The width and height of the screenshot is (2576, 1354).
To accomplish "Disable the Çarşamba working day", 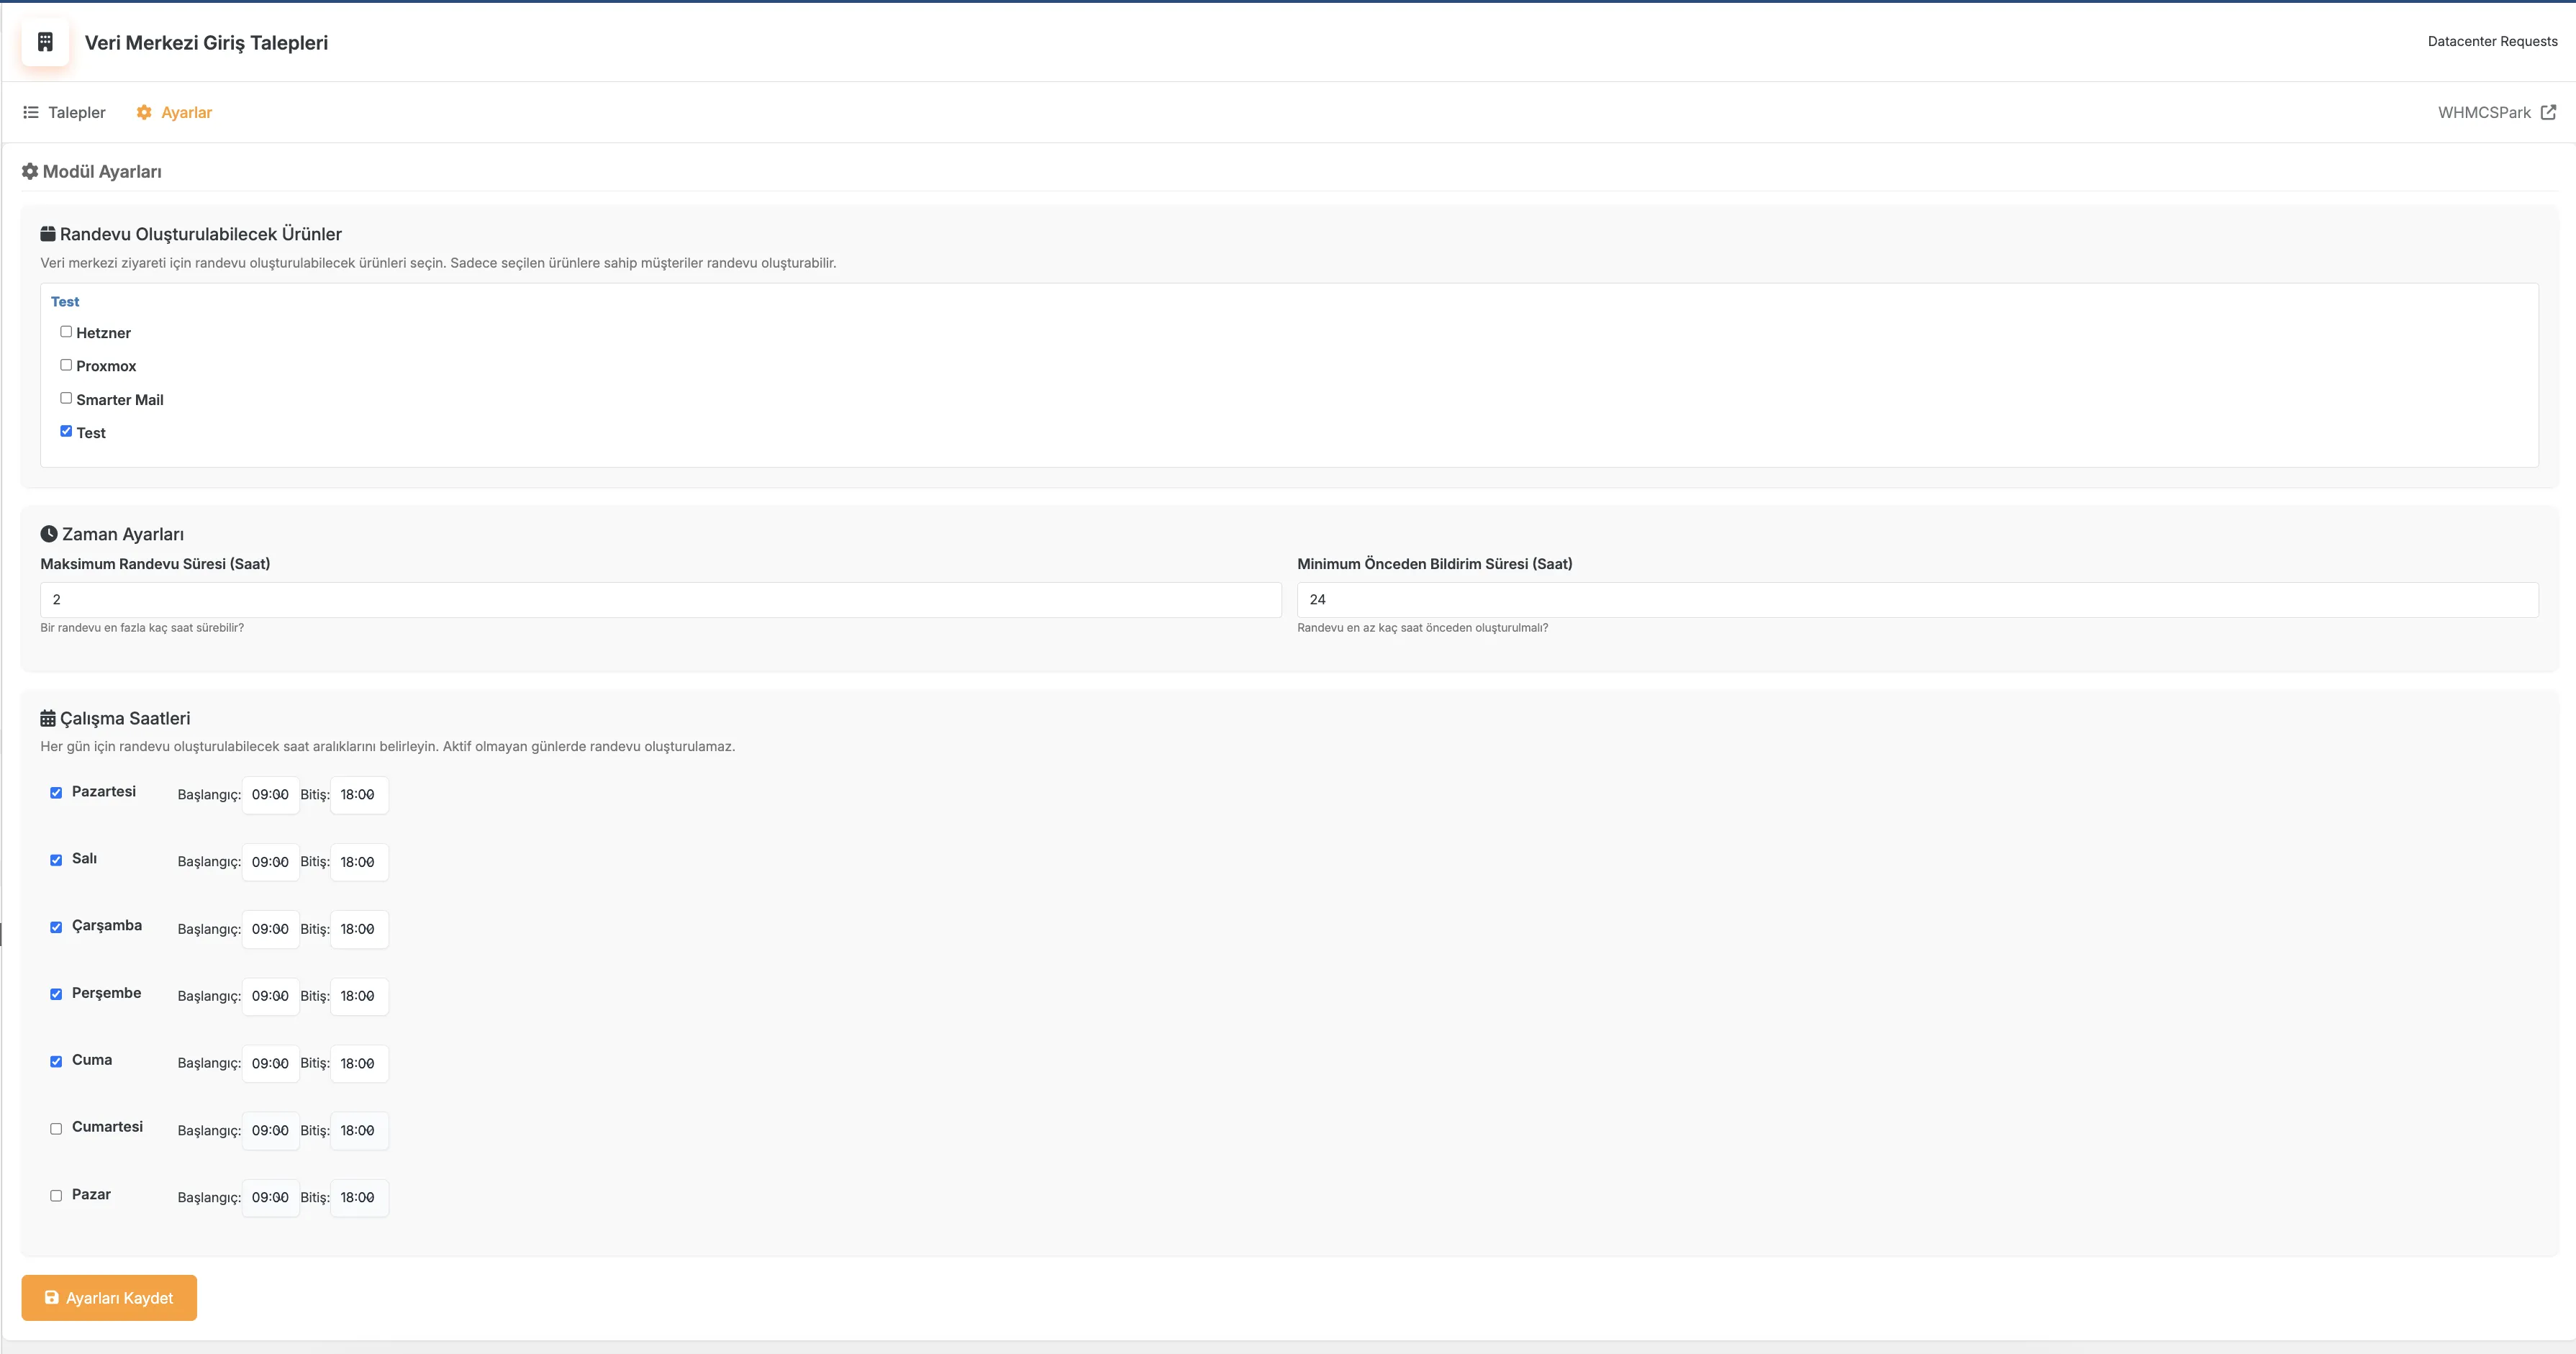I will pos(56,927).
